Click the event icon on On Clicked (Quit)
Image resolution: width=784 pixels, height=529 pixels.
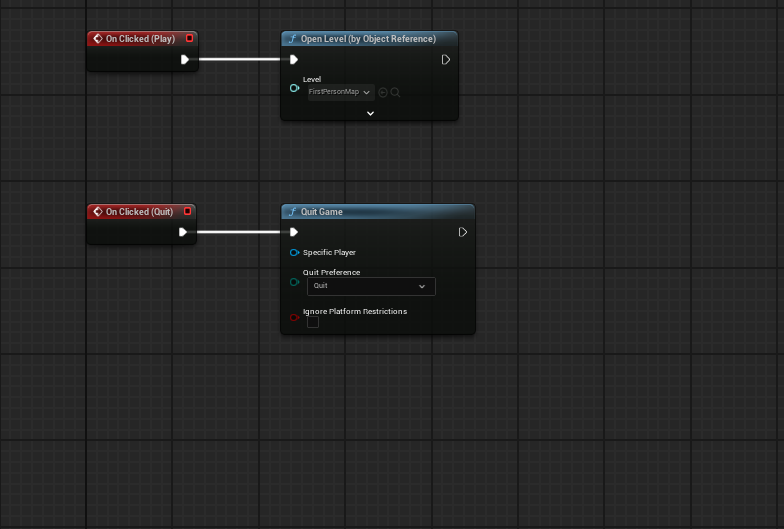[x=98, y=212]
